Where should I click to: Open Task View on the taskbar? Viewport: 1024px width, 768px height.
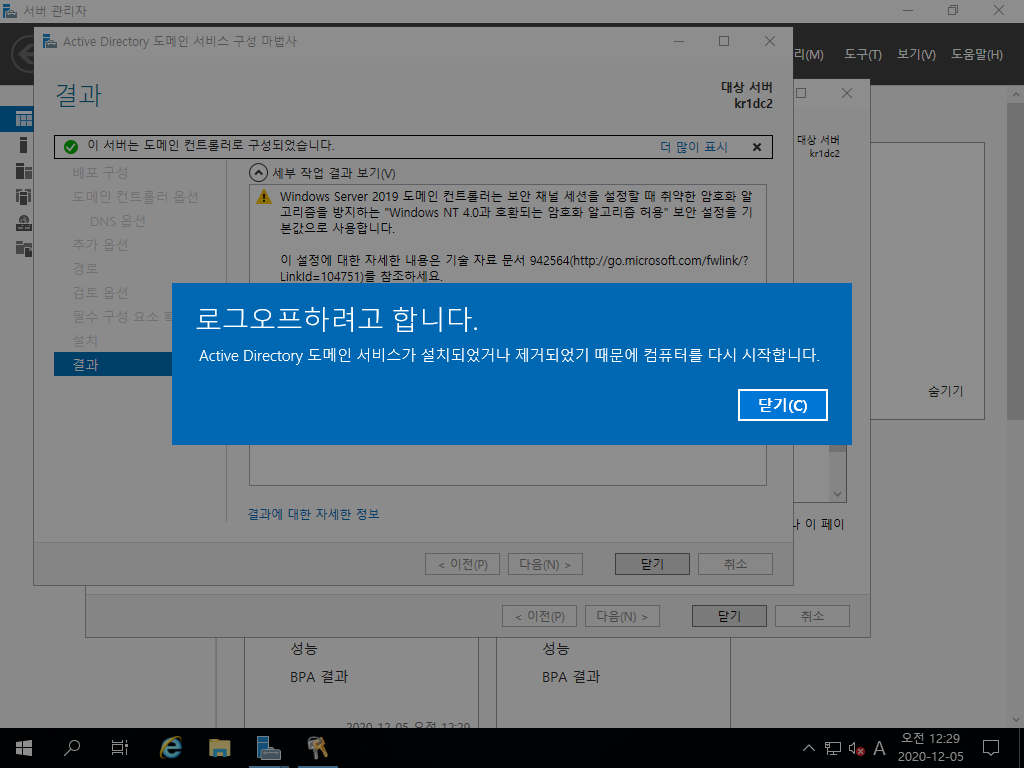(120, 748)
